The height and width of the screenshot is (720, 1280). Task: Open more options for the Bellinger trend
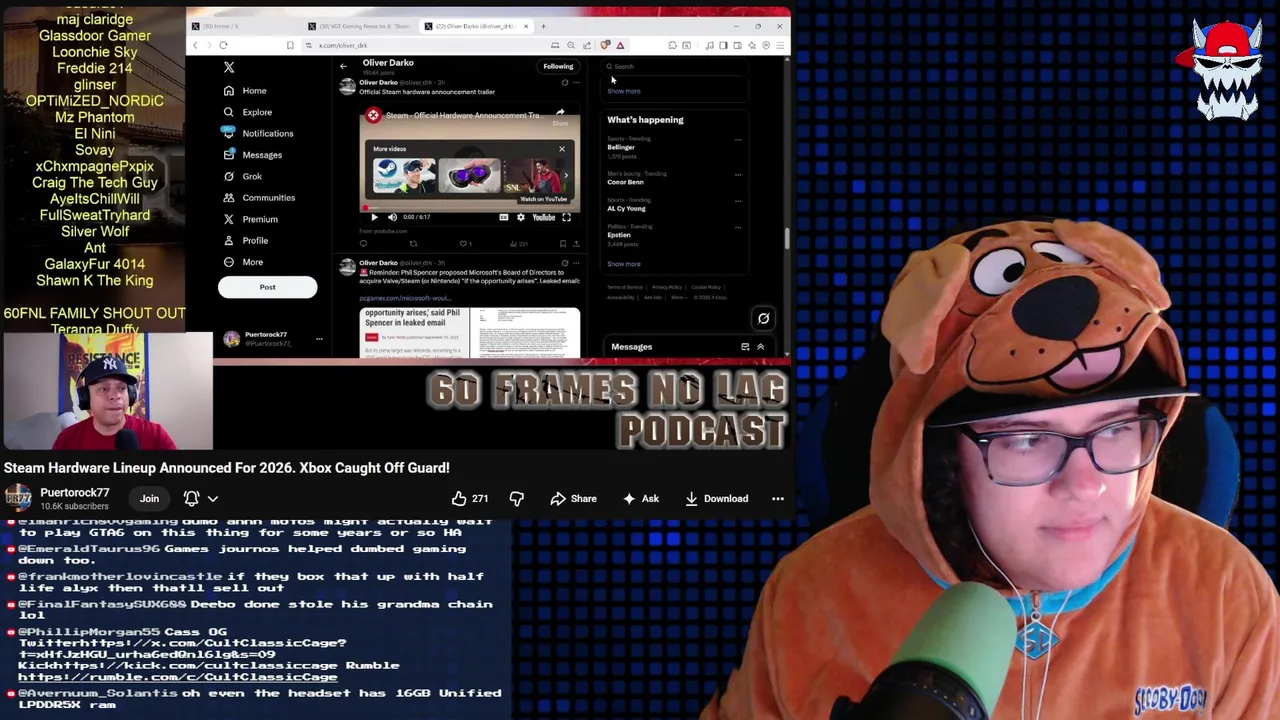coord(738,140)
